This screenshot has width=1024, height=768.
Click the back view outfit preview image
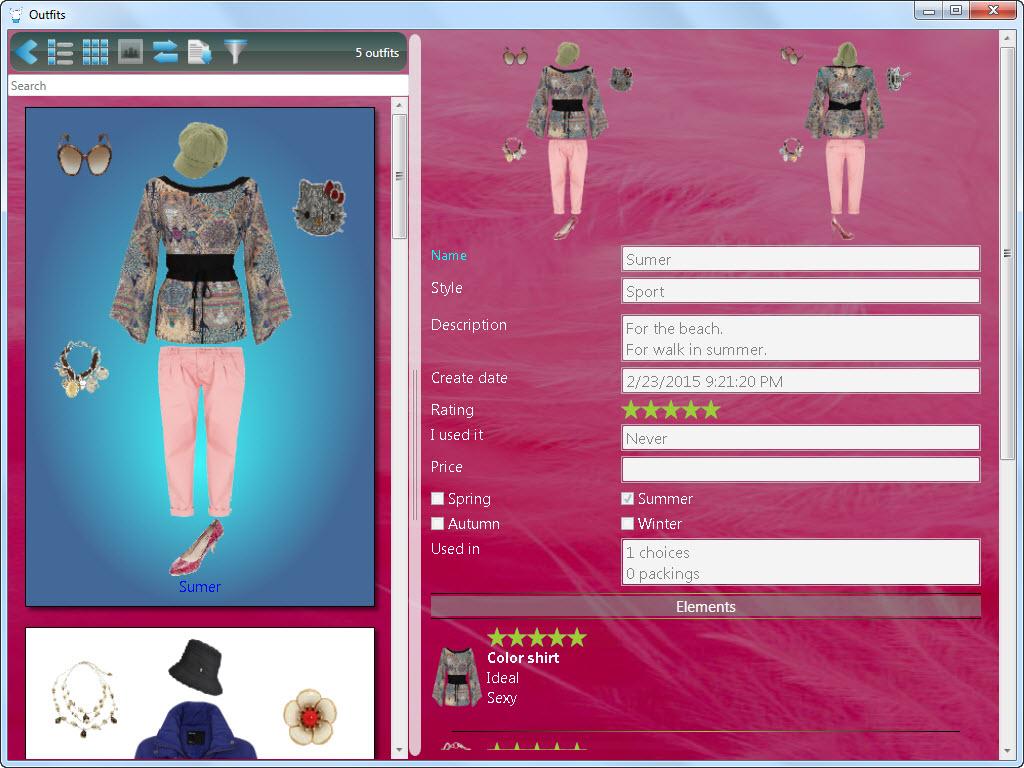[844, 140]
